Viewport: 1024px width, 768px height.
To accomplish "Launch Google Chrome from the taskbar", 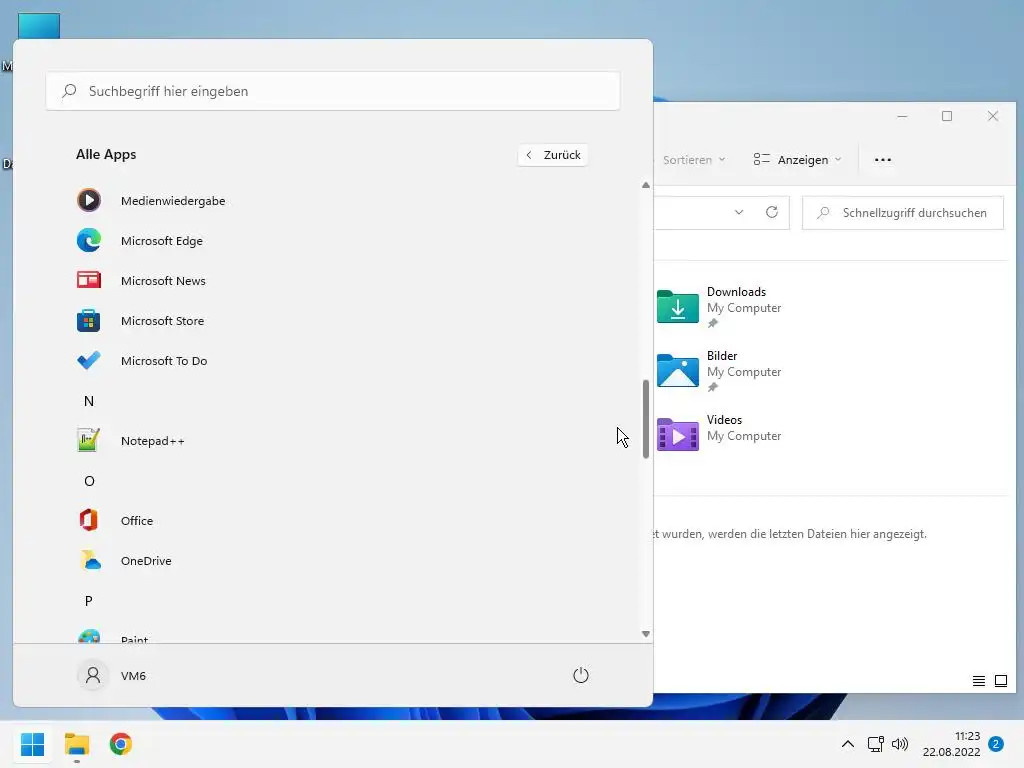I will pos(121,744).
